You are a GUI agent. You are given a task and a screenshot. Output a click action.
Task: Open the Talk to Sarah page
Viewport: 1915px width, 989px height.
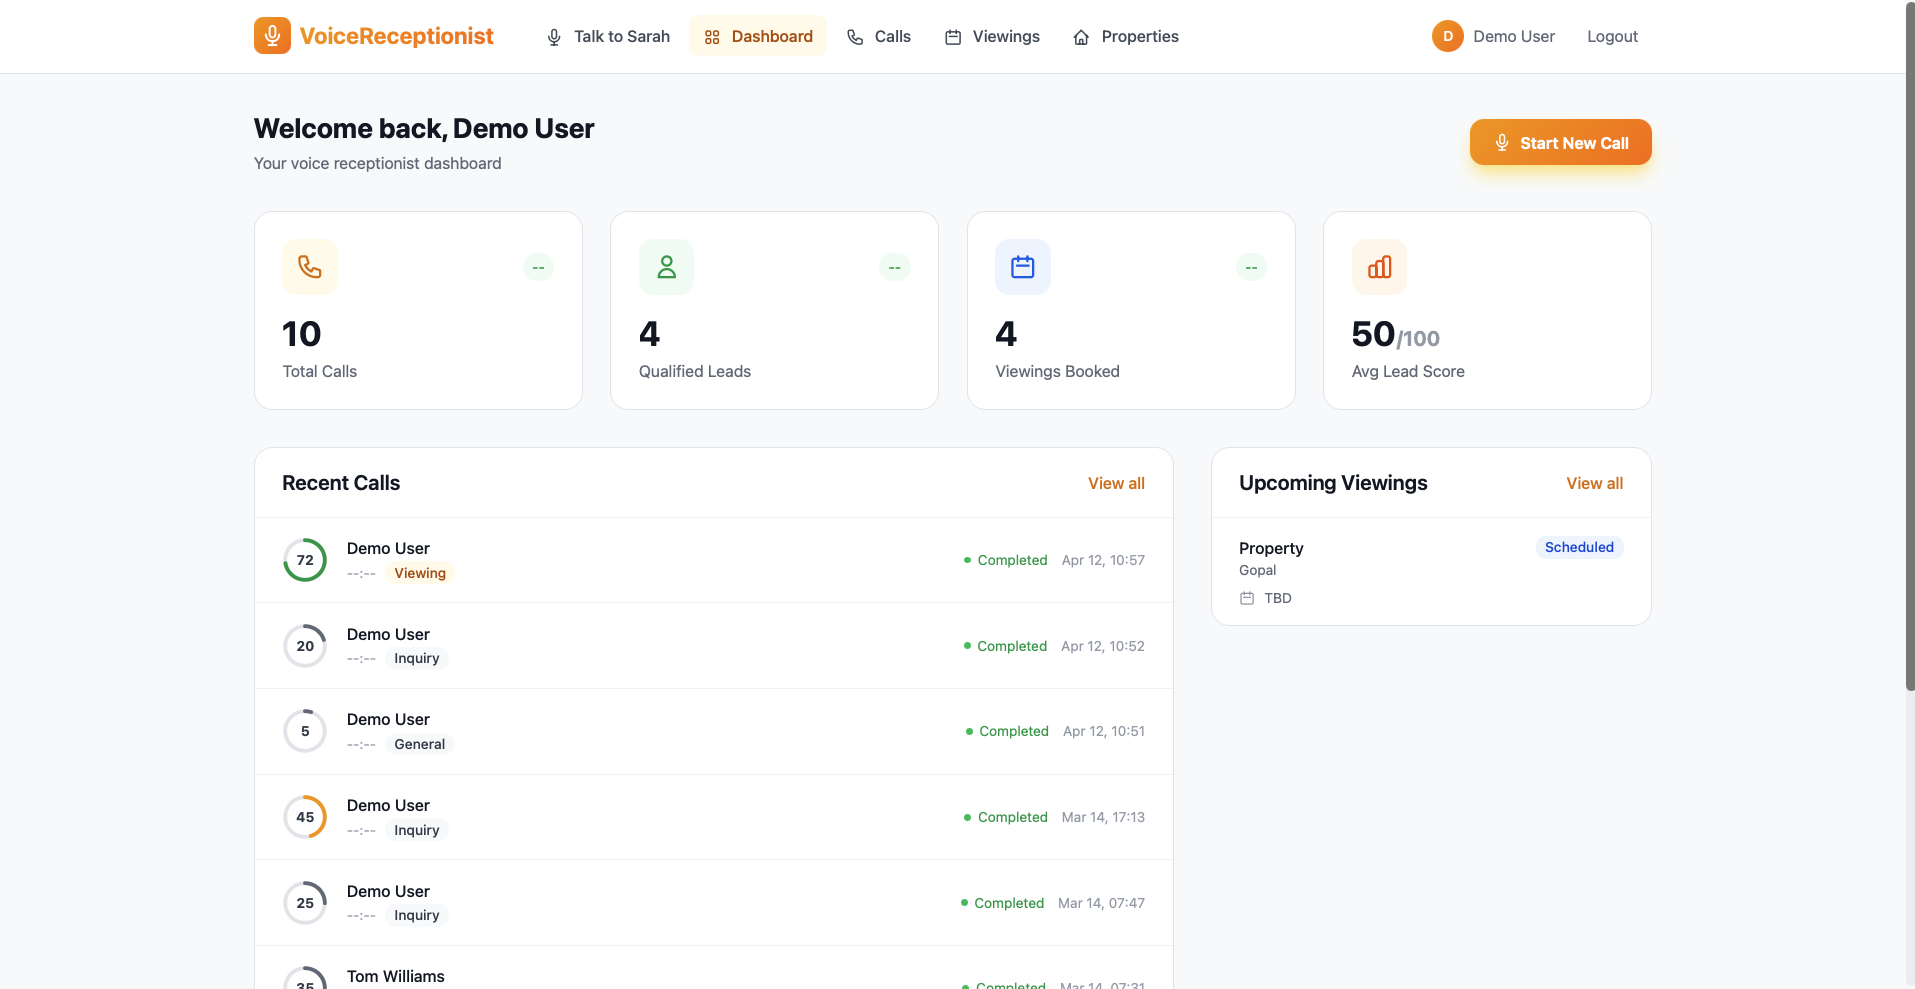point(608,36)
